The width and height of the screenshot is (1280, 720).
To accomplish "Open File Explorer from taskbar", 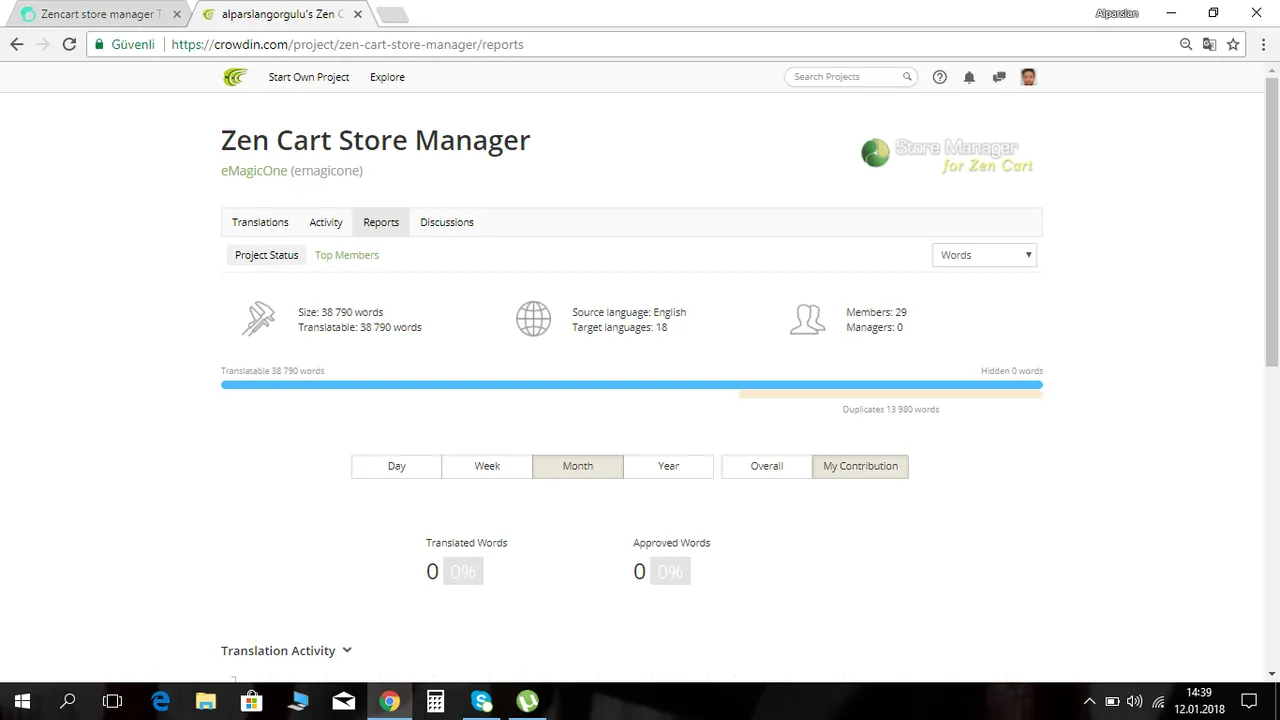I will tap(206, 701).
